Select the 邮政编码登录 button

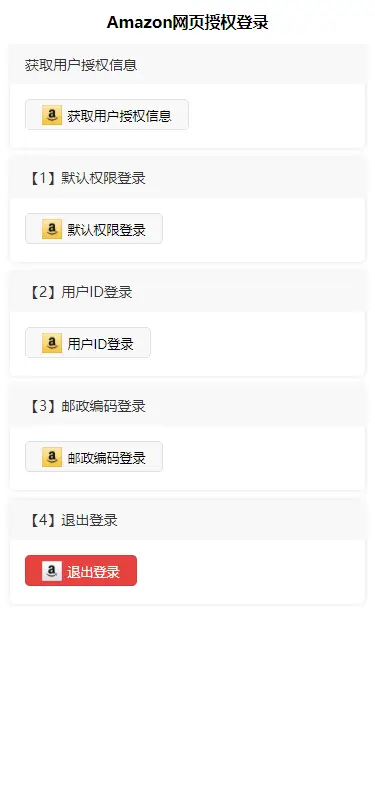click(x=94, y=456)
